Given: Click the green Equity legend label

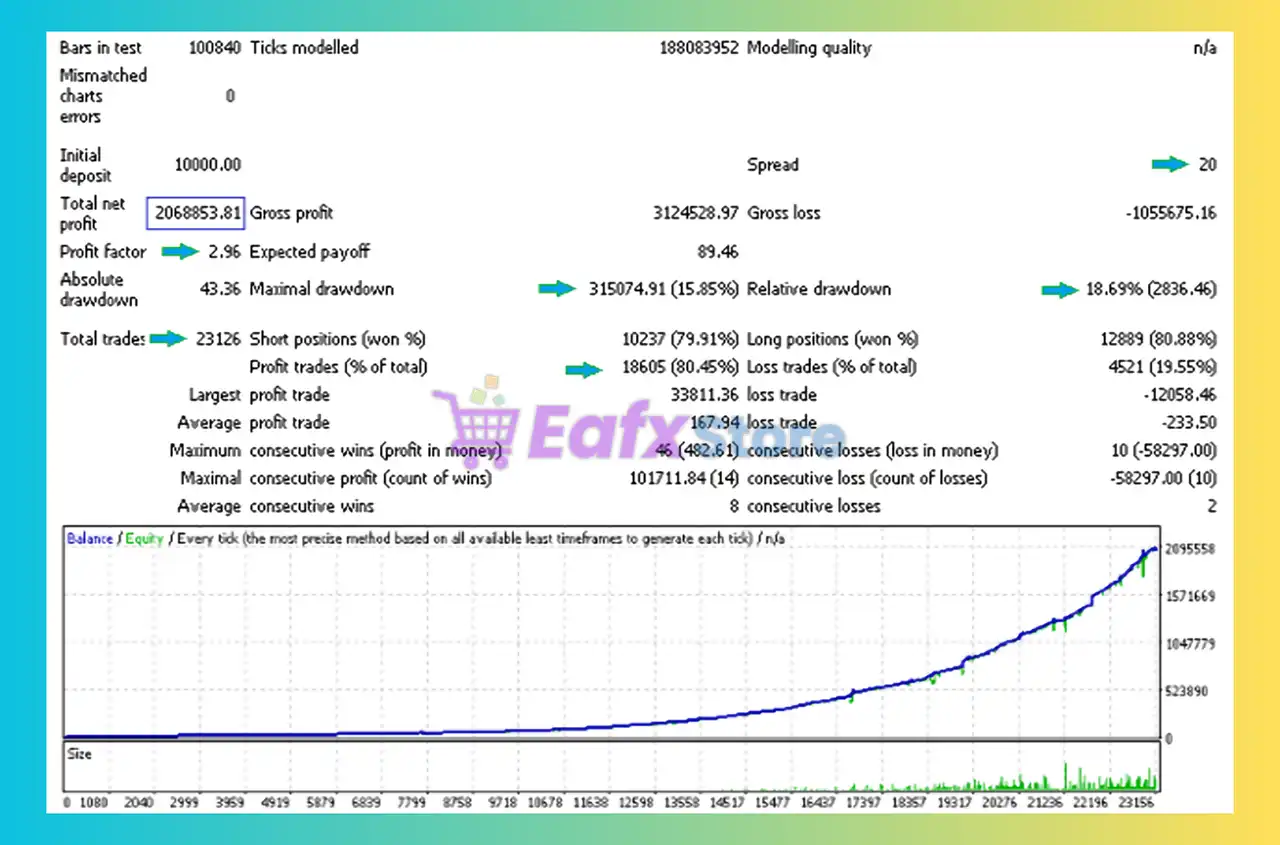Looking at the screenshot, I should click(x=144, y=539).
